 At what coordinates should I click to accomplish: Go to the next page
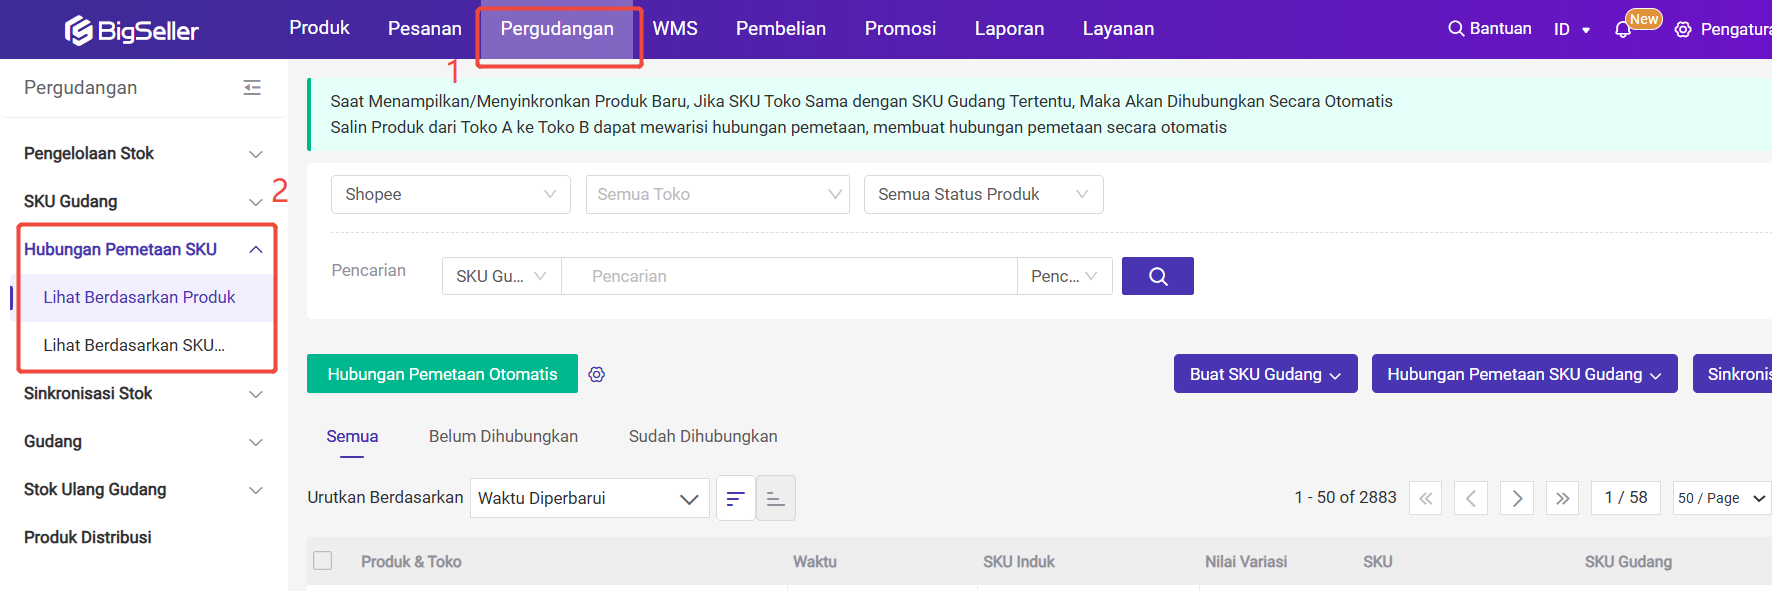1517,498
